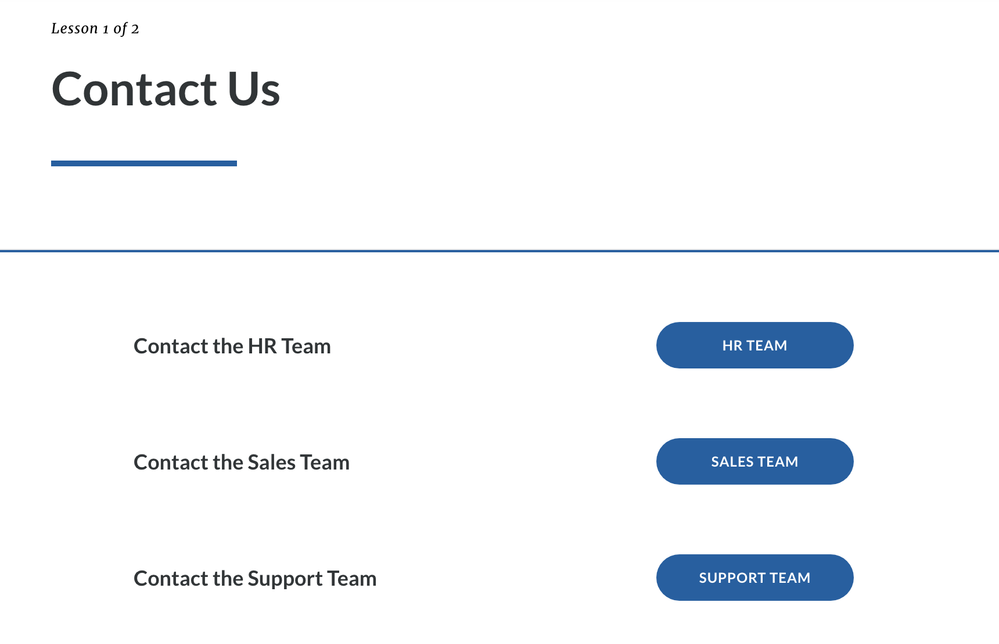Click the 'Contact the HR Team' text
The width and height of the screenshot is (999, 644).
pos(232,346)
